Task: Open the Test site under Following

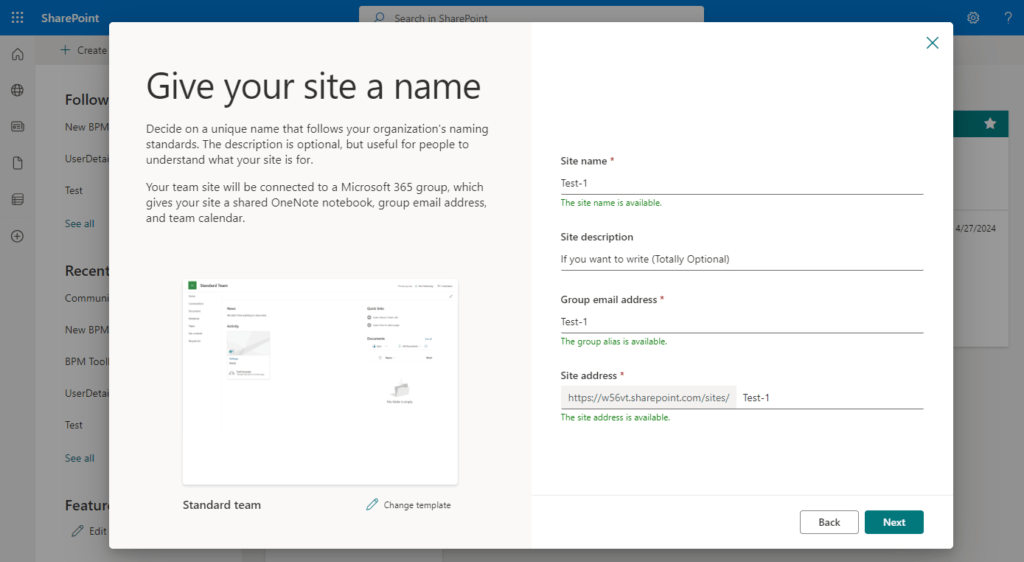Action: 74,191
